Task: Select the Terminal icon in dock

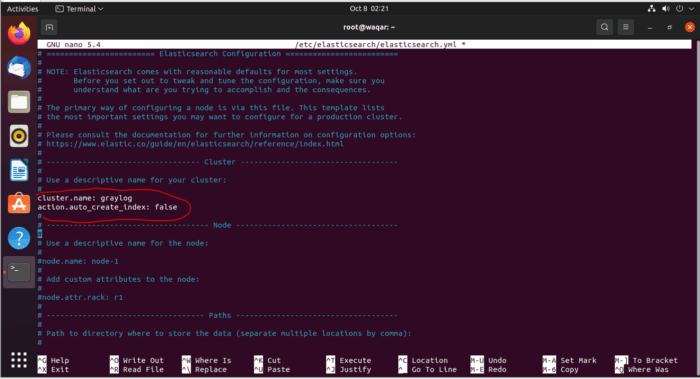Action: pos(19,272)
